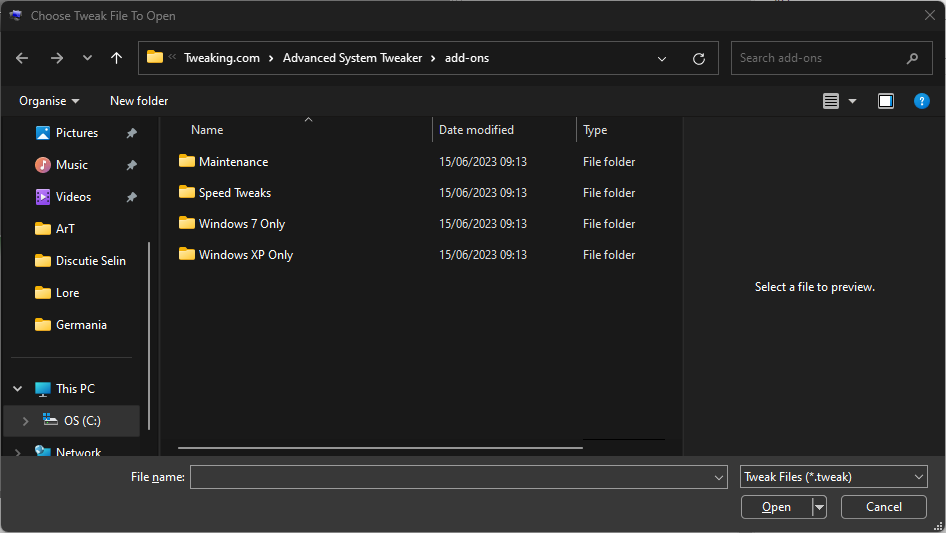Go up one folder level

pyautogui.click(x=116, y=58)
